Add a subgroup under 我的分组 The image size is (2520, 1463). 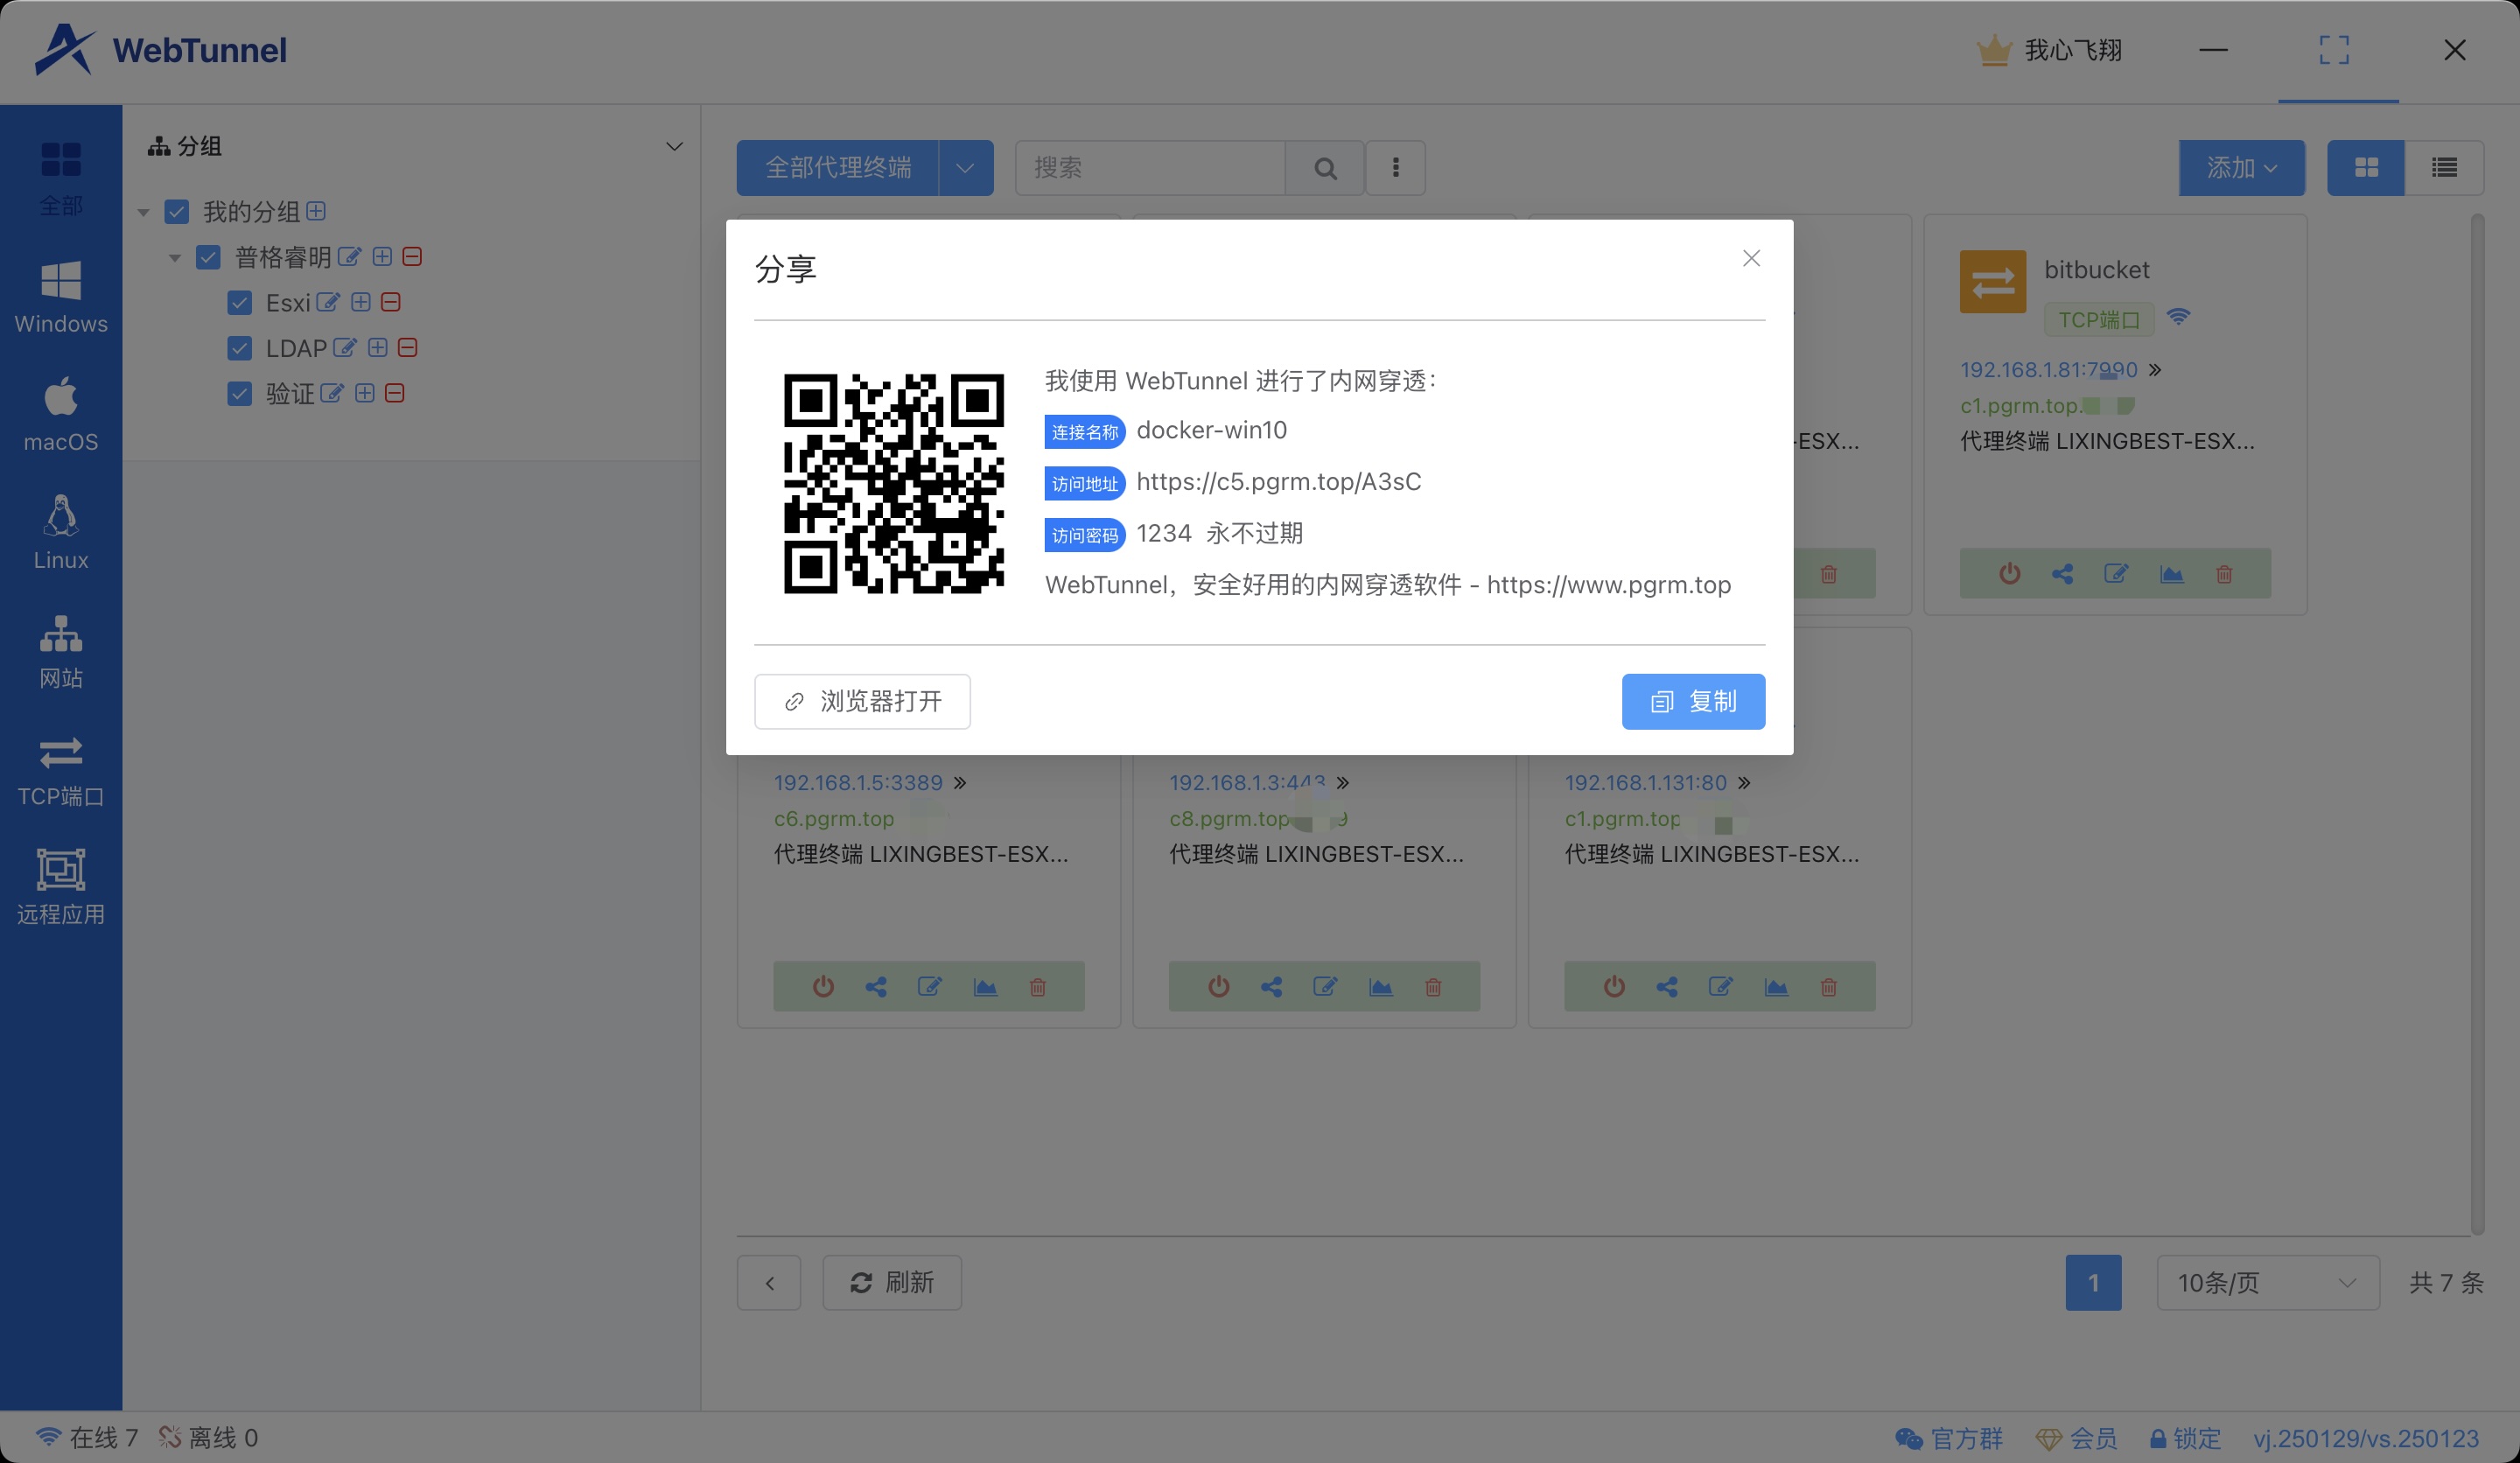click(x=316, y=211)
